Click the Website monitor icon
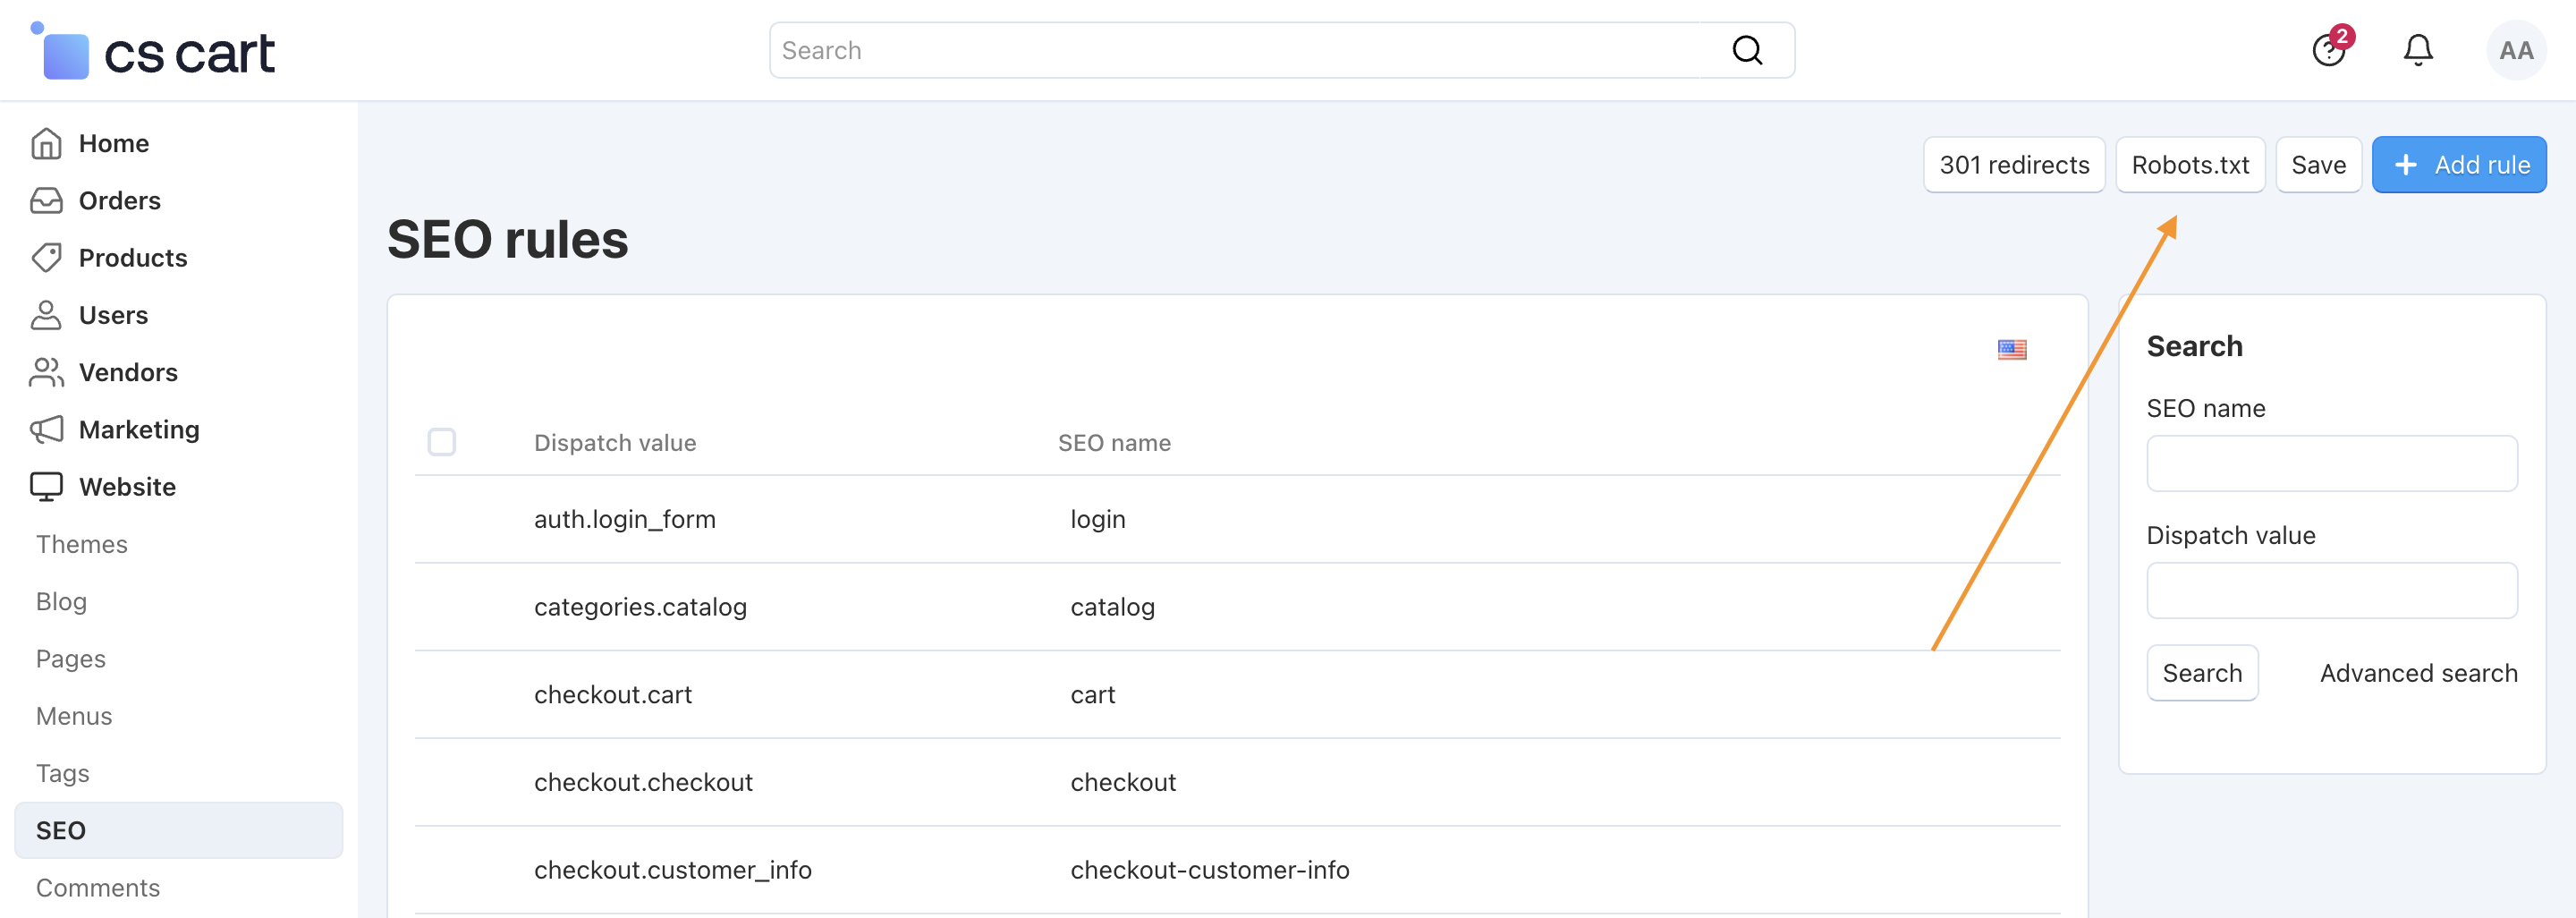 pyautogui.click(x=46, y=486)
